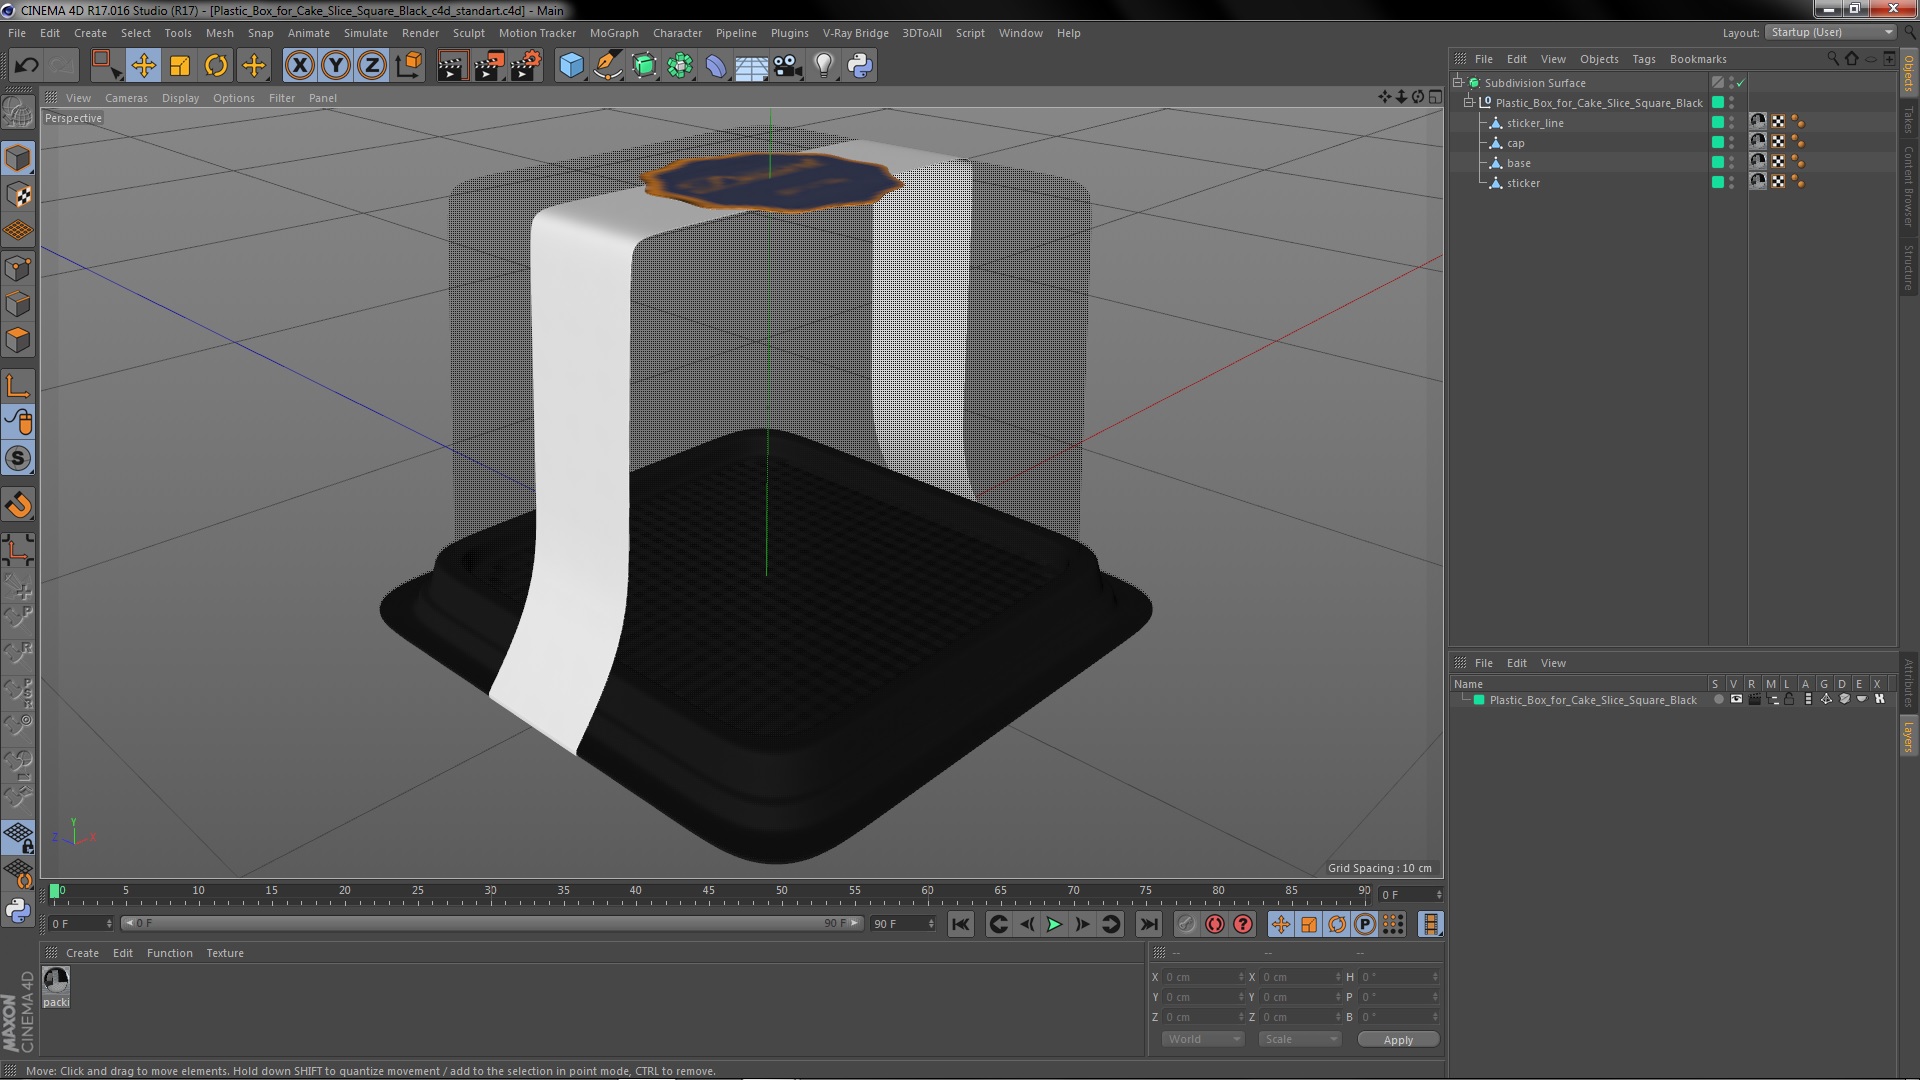This screenshot has height=1080, width=1920.
Task: Toggle Subdivision Surface enable checkmark
Action: click(1740, 83)
